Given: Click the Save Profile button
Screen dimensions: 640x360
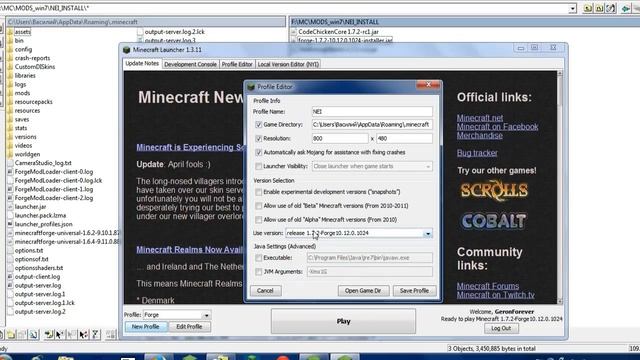Looking at the screenshot, I should 414,291.
